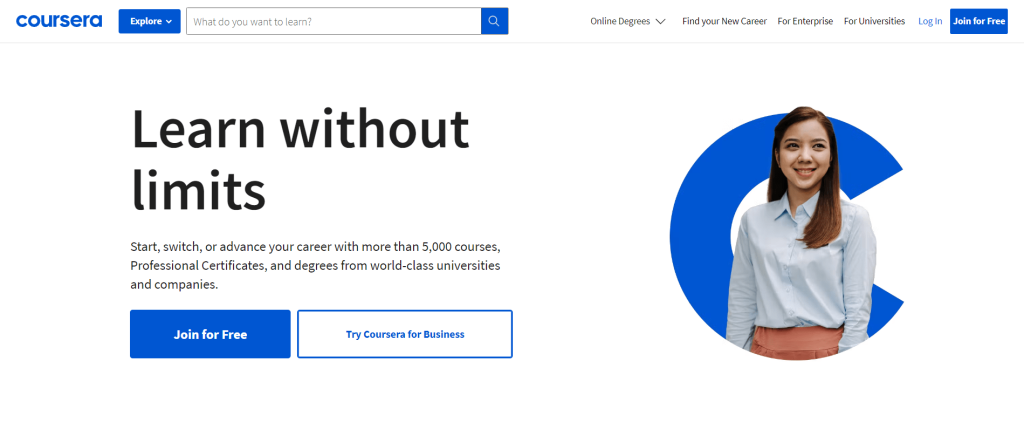The width and height of the screenshot is (1024, 422).
Task: Click the Coursera logo in the header
Action: (x=59, y=21)
